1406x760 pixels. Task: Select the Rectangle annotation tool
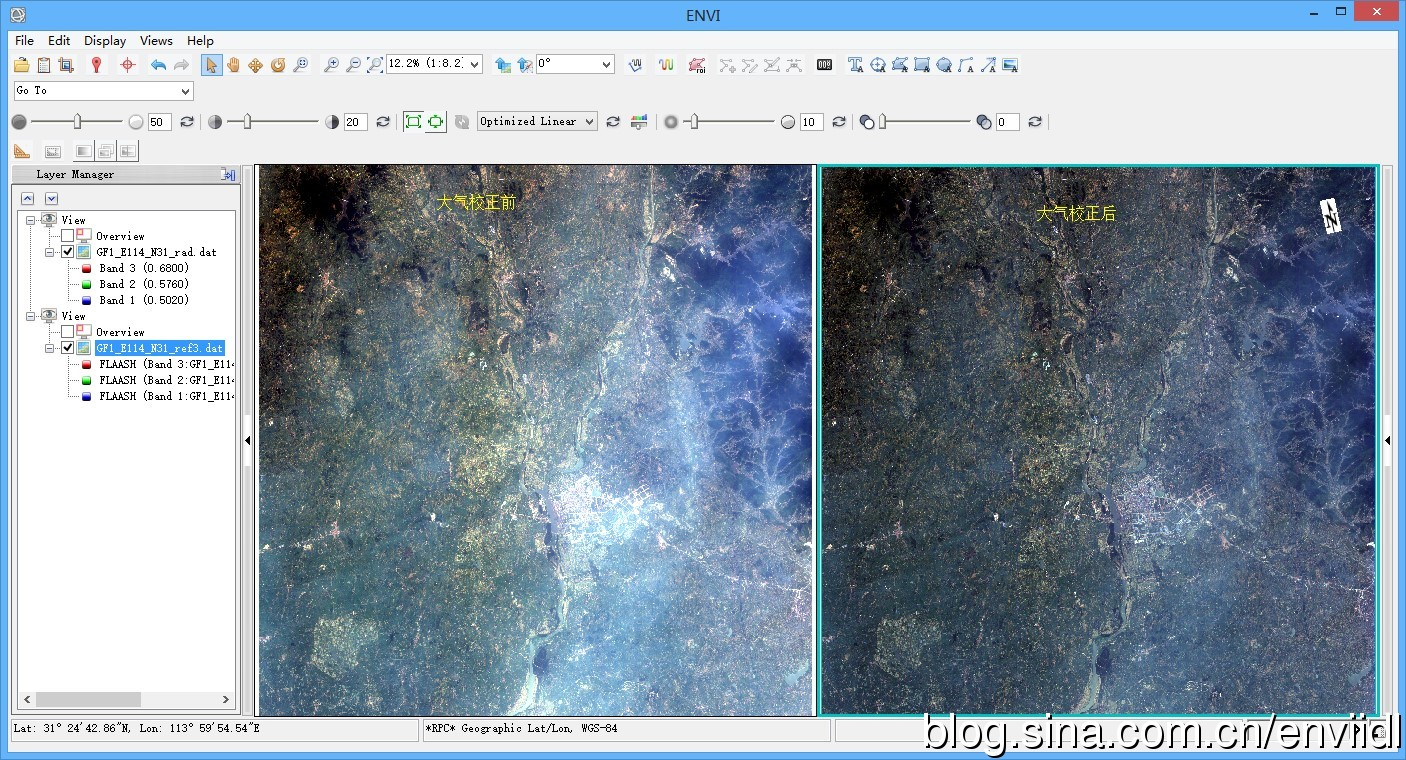(922, 65)
